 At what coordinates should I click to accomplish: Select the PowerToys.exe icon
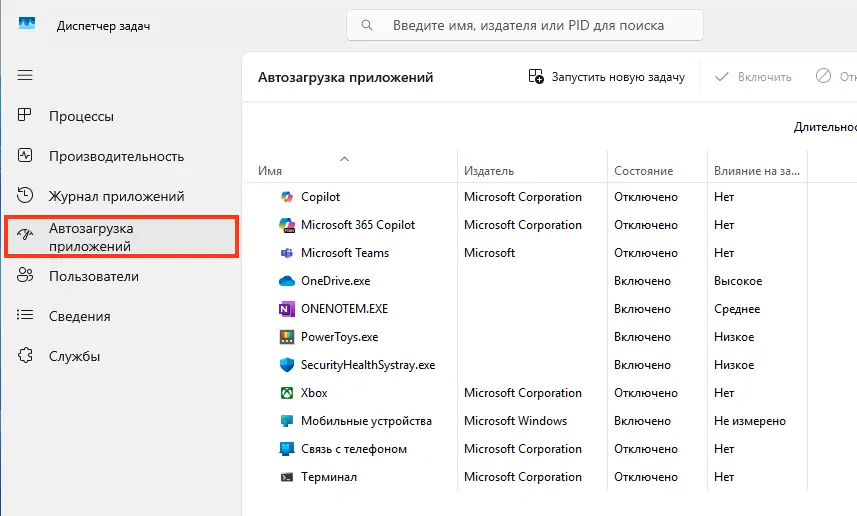[286, 337]
